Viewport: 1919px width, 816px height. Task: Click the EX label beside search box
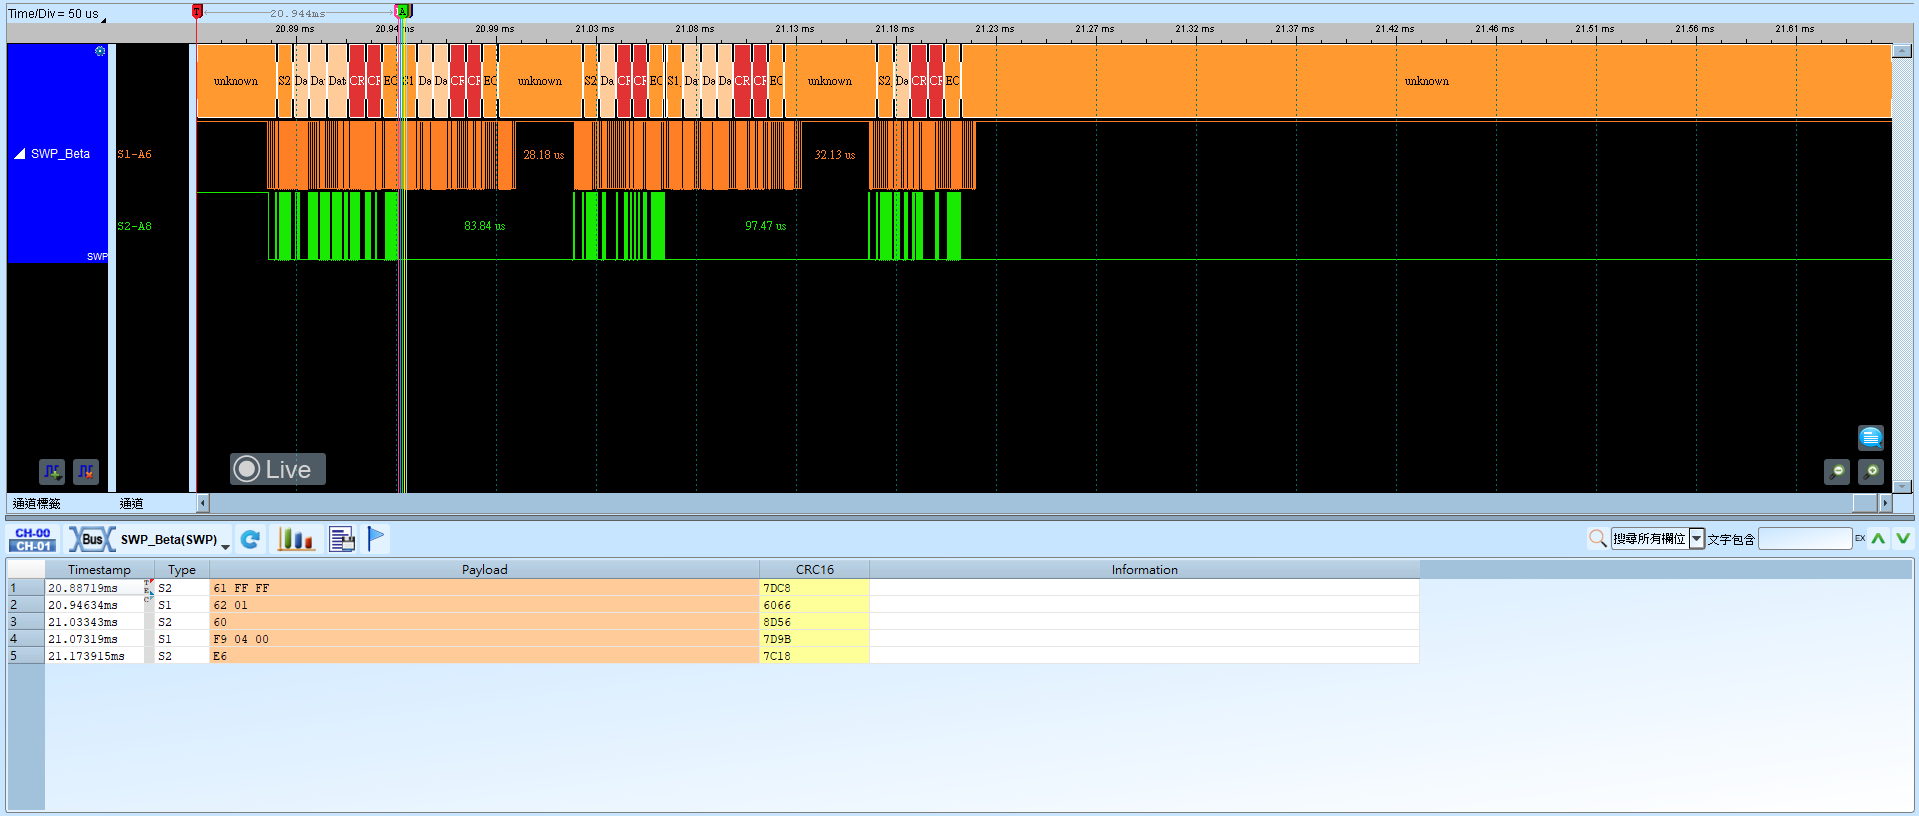coord(1860,539)
